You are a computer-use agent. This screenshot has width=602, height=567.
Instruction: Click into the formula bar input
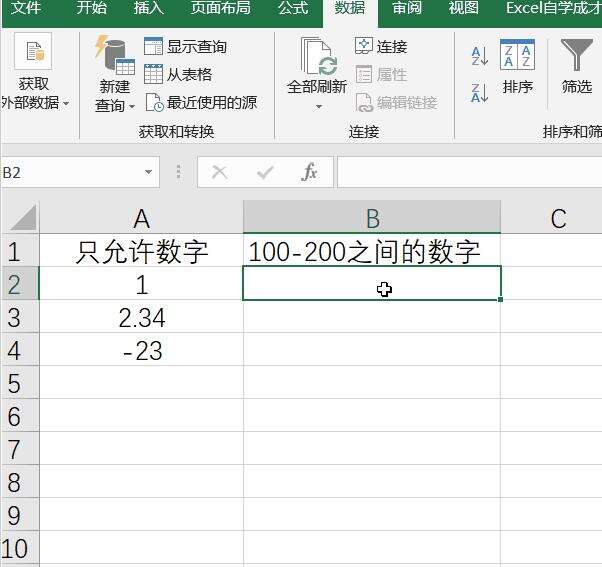pyautogui.click(x=470, y=172)
